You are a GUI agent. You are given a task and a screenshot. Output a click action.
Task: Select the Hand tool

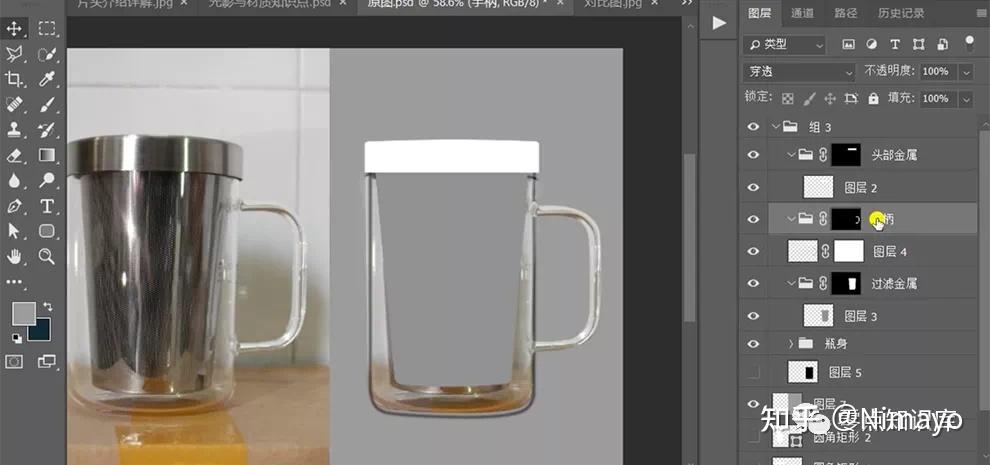click(x=14, y=257)
